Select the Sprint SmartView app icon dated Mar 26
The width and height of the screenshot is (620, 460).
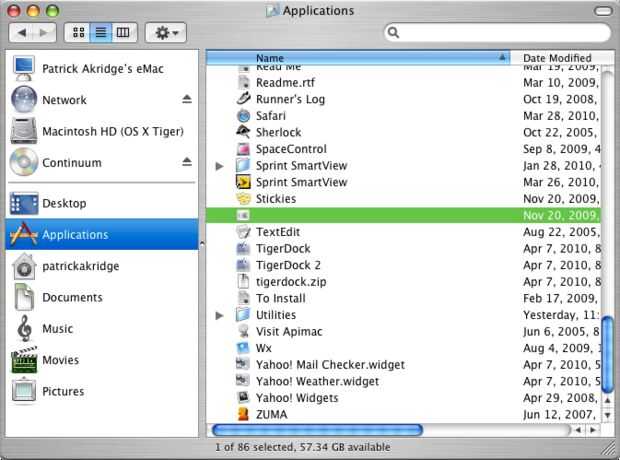(243, 182)
